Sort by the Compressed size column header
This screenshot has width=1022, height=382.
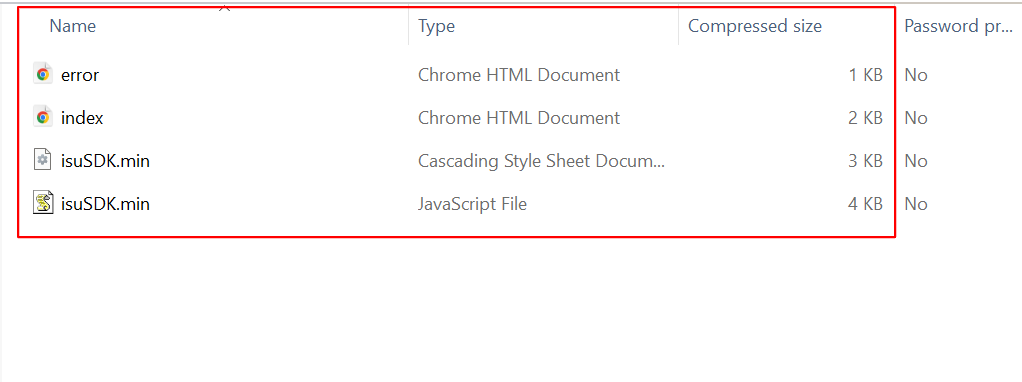click(755, 26)
